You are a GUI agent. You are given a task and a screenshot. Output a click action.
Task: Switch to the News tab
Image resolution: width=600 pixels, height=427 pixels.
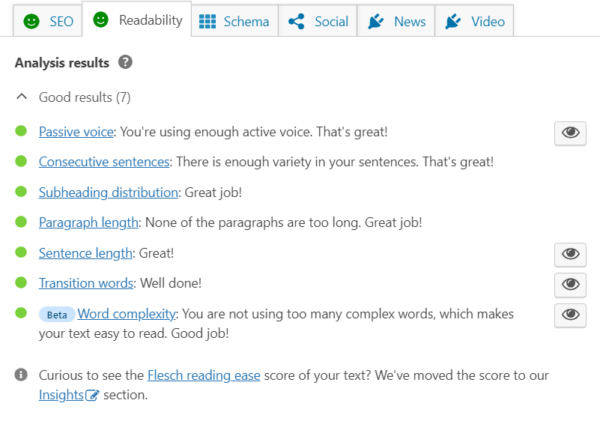(397, 21)
